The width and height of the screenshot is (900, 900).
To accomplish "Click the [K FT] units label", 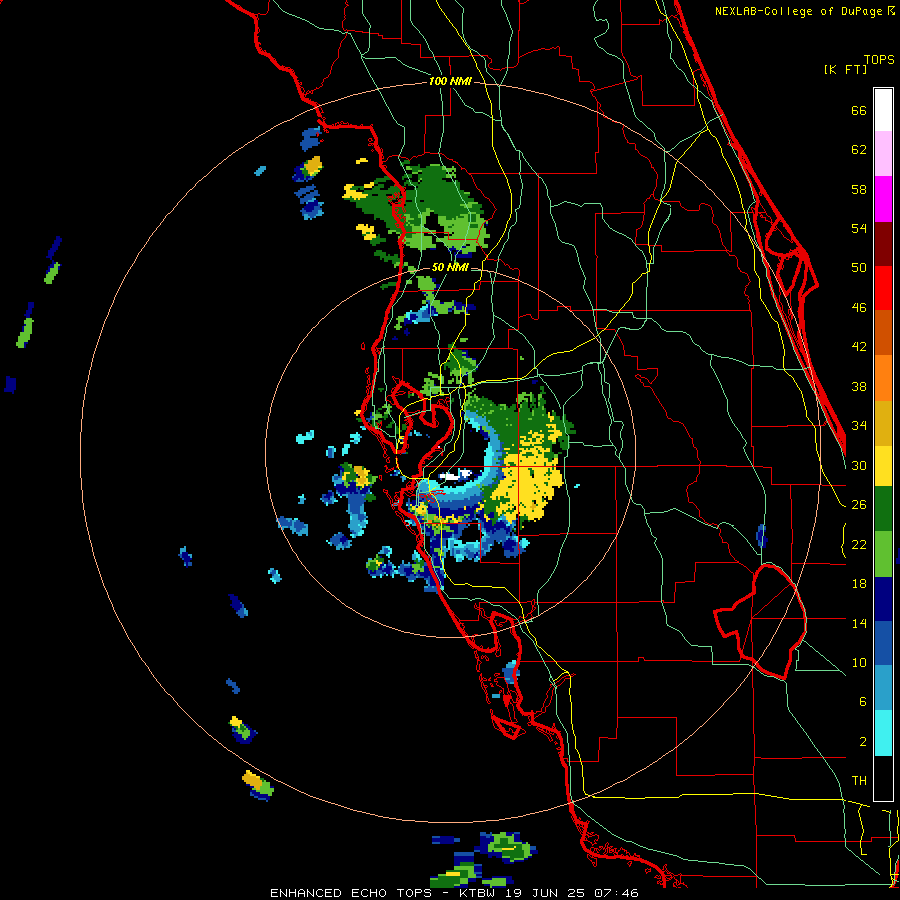I will pyautogui.click(x=845, y=70).
